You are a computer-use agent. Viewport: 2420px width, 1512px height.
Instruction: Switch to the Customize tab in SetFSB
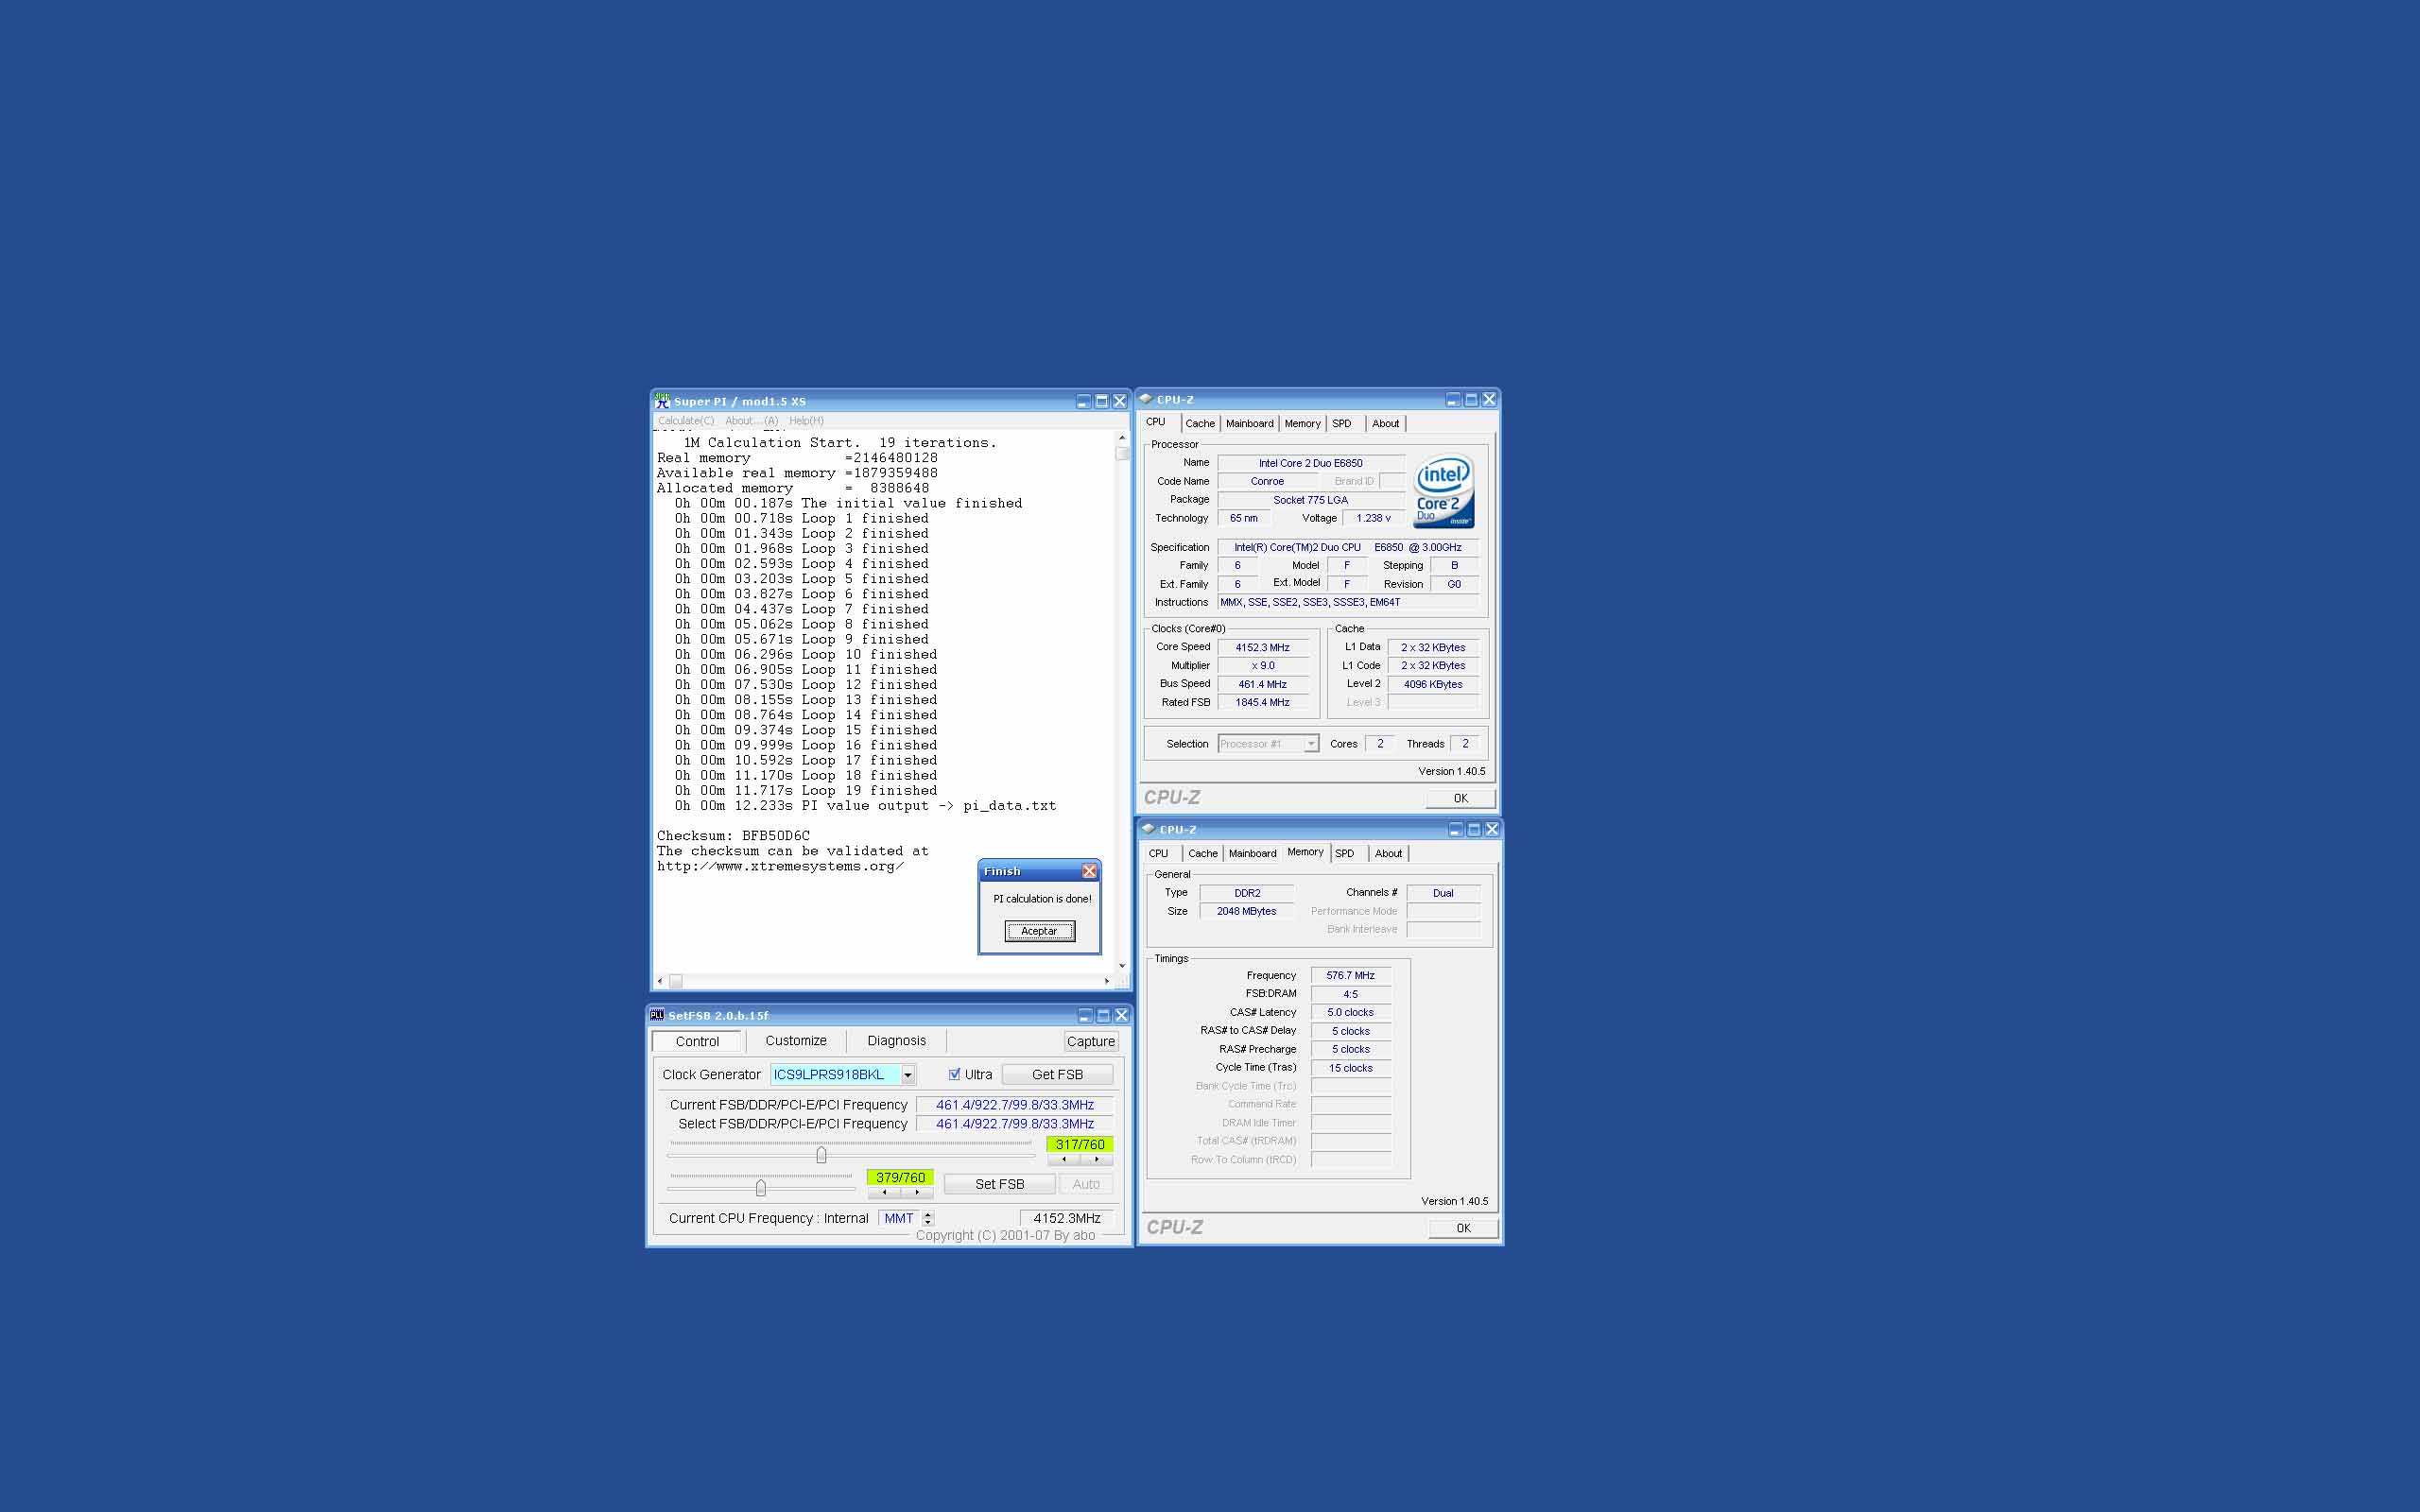click(x=796, y=1041)
